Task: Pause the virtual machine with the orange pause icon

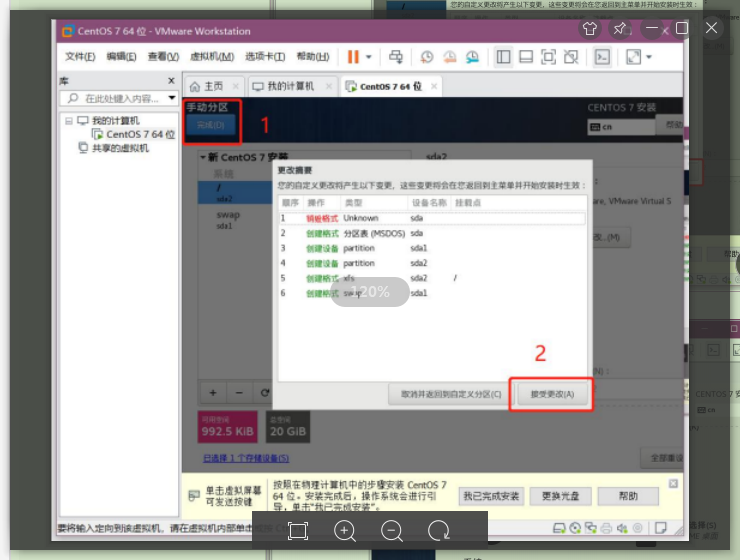Action: pyautogui.click(x=353, y=57)
